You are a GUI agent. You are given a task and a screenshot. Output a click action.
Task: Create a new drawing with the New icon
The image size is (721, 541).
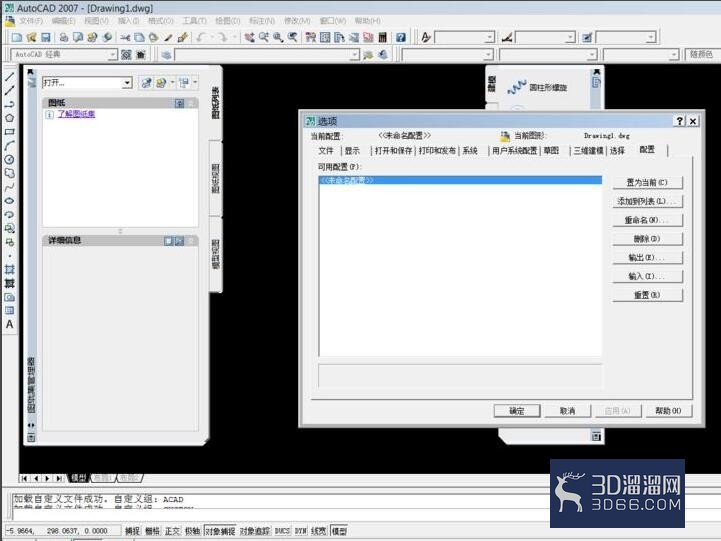tap(17, 37)
